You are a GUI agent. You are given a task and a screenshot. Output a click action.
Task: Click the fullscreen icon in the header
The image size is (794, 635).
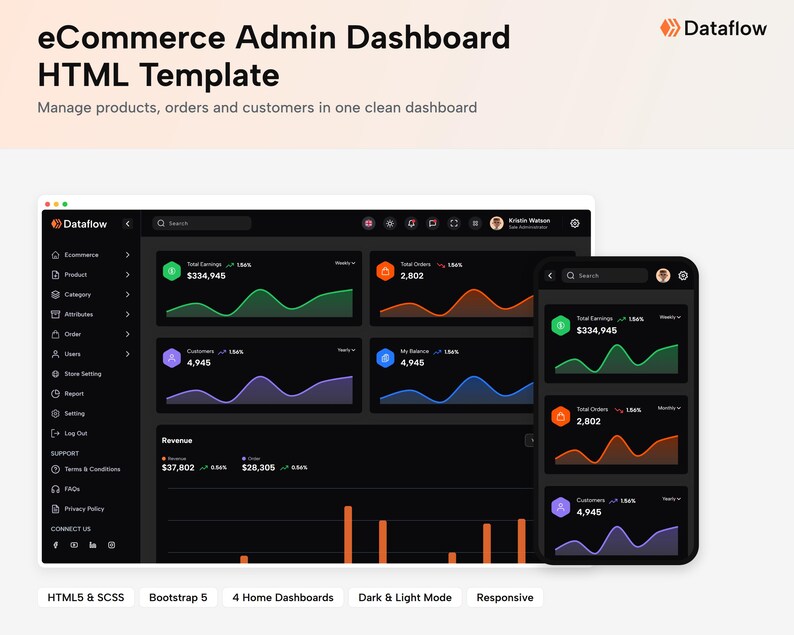pyautogui.click(x=454, y=223)
